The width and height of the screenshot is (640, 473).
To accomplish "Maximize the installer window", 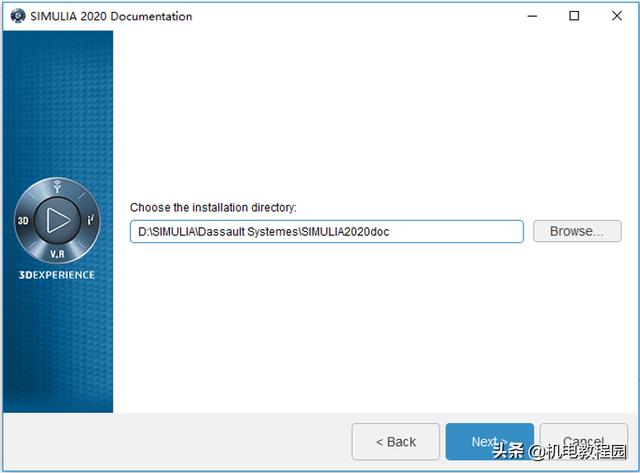I will tap(574, 16).
